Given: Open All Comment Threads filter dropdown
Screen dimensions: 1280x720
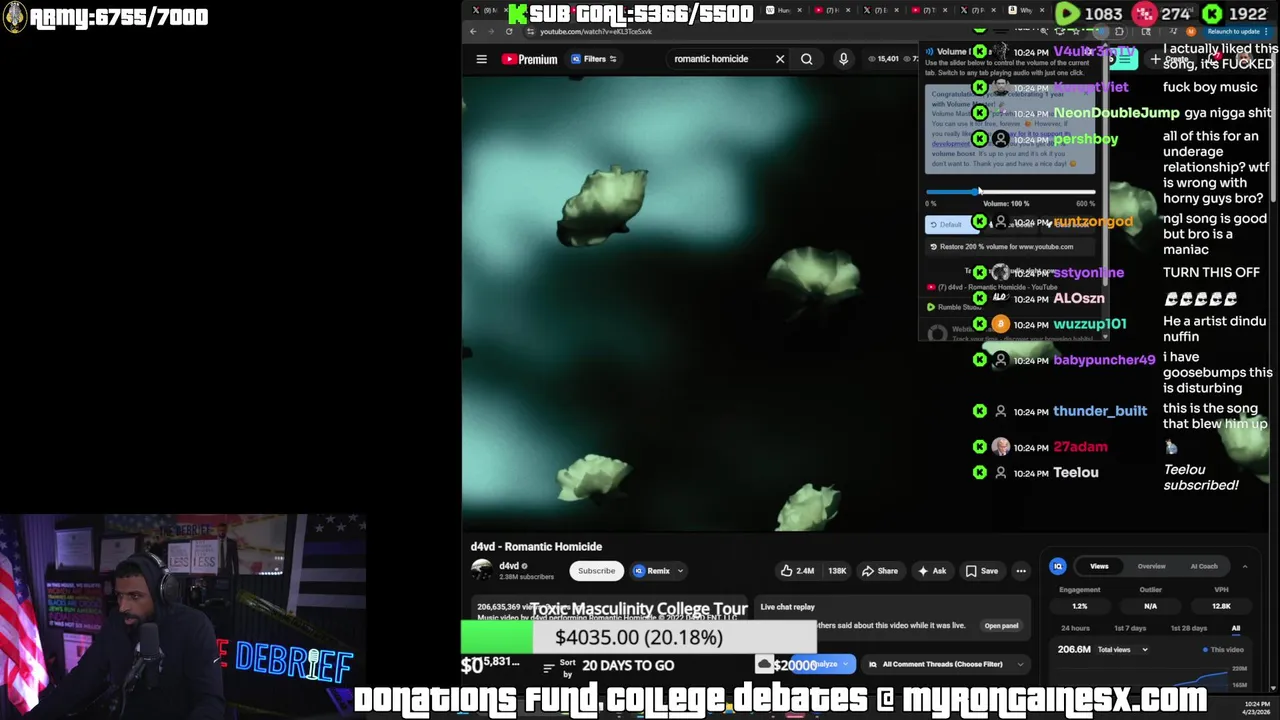Looking at the screenshot, I should tap(945, 664).
